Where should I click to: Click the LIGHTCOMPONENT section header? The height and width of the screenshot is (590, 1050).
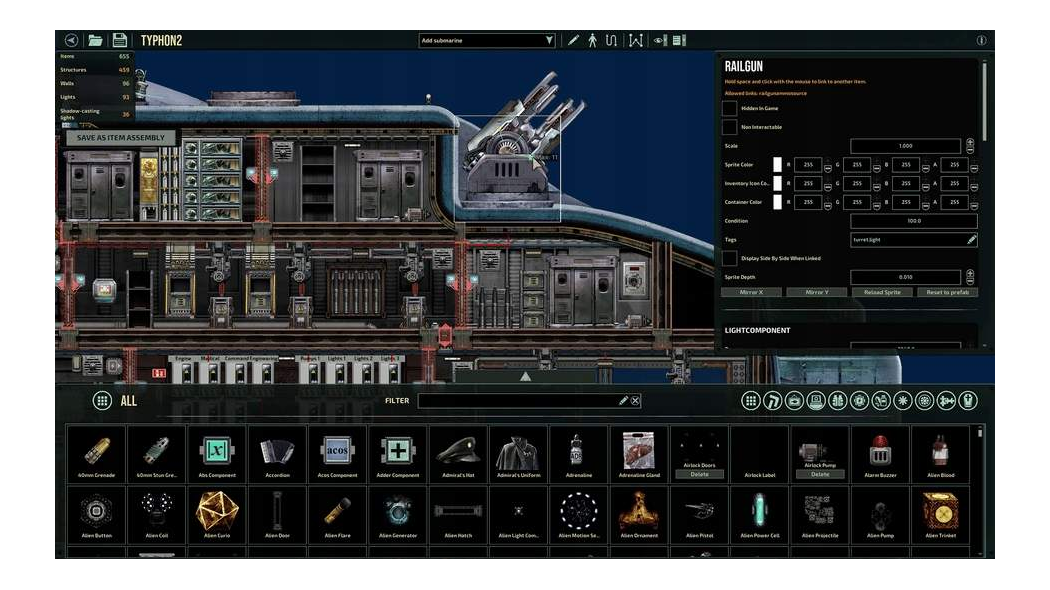coord(757,330)
